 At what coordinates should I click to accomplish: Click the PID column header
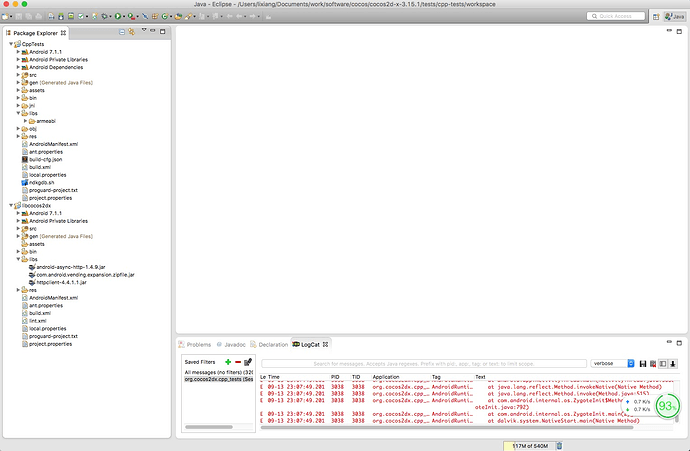click(335, 377)
